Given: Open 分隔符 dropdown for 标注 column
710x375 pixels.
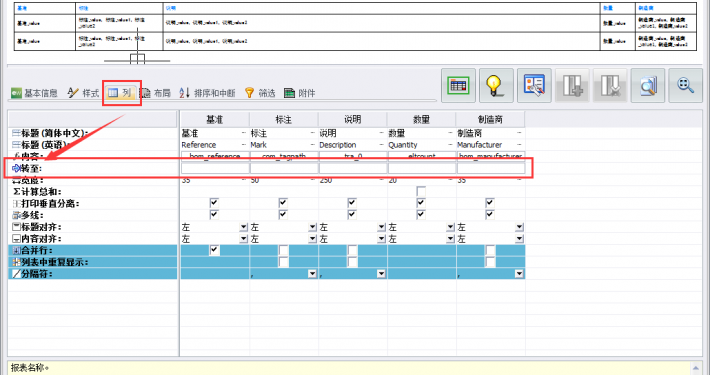Looking at the screenshot, I should (x=312, y=274).
